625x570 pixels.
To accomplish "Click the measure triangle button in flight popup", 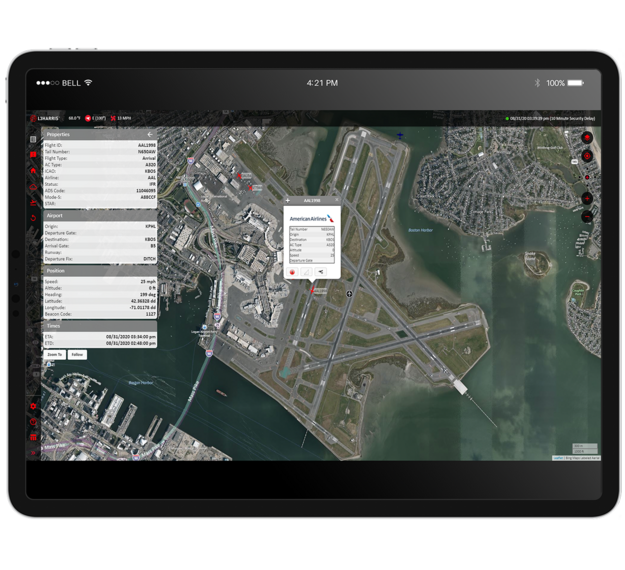I will point(306,272).
